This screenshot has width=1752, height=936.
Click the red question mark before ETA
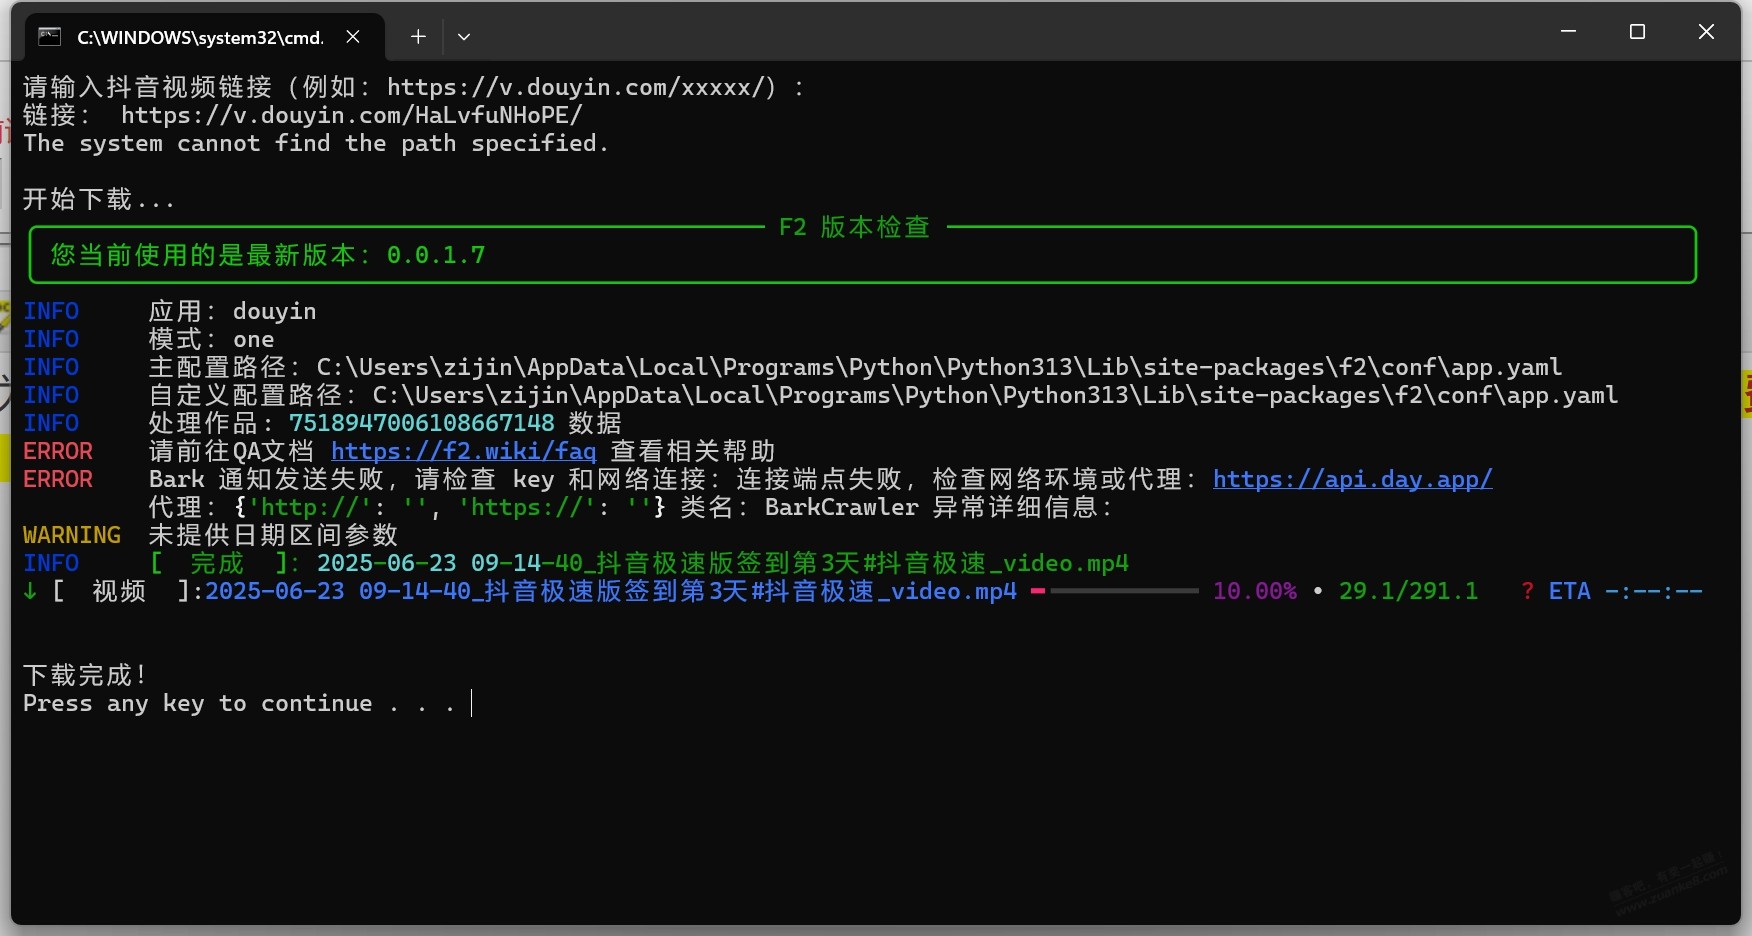1527,592
